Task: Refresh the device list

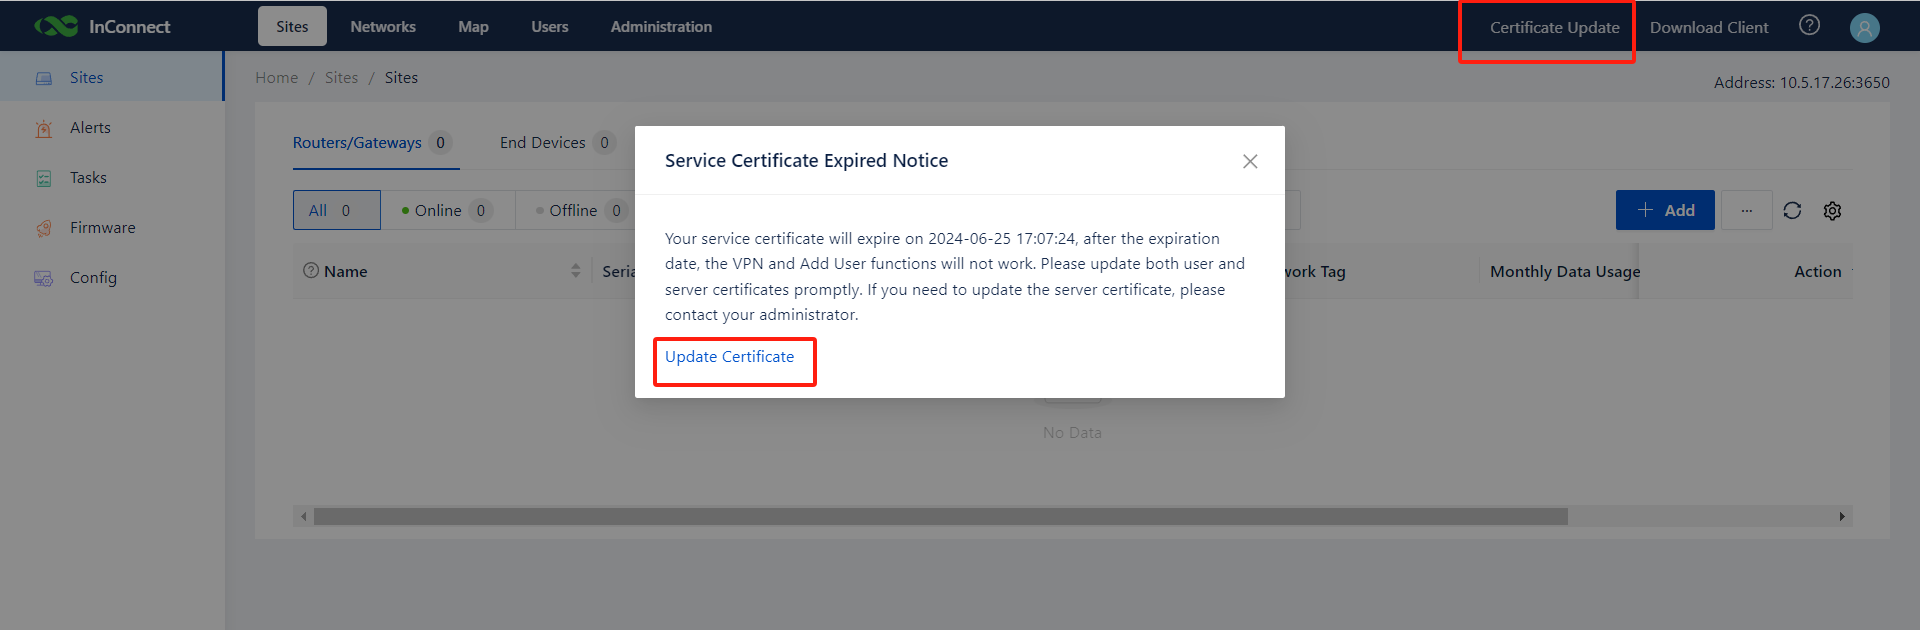Action: pyautogui.click(x=1792, y=210)
